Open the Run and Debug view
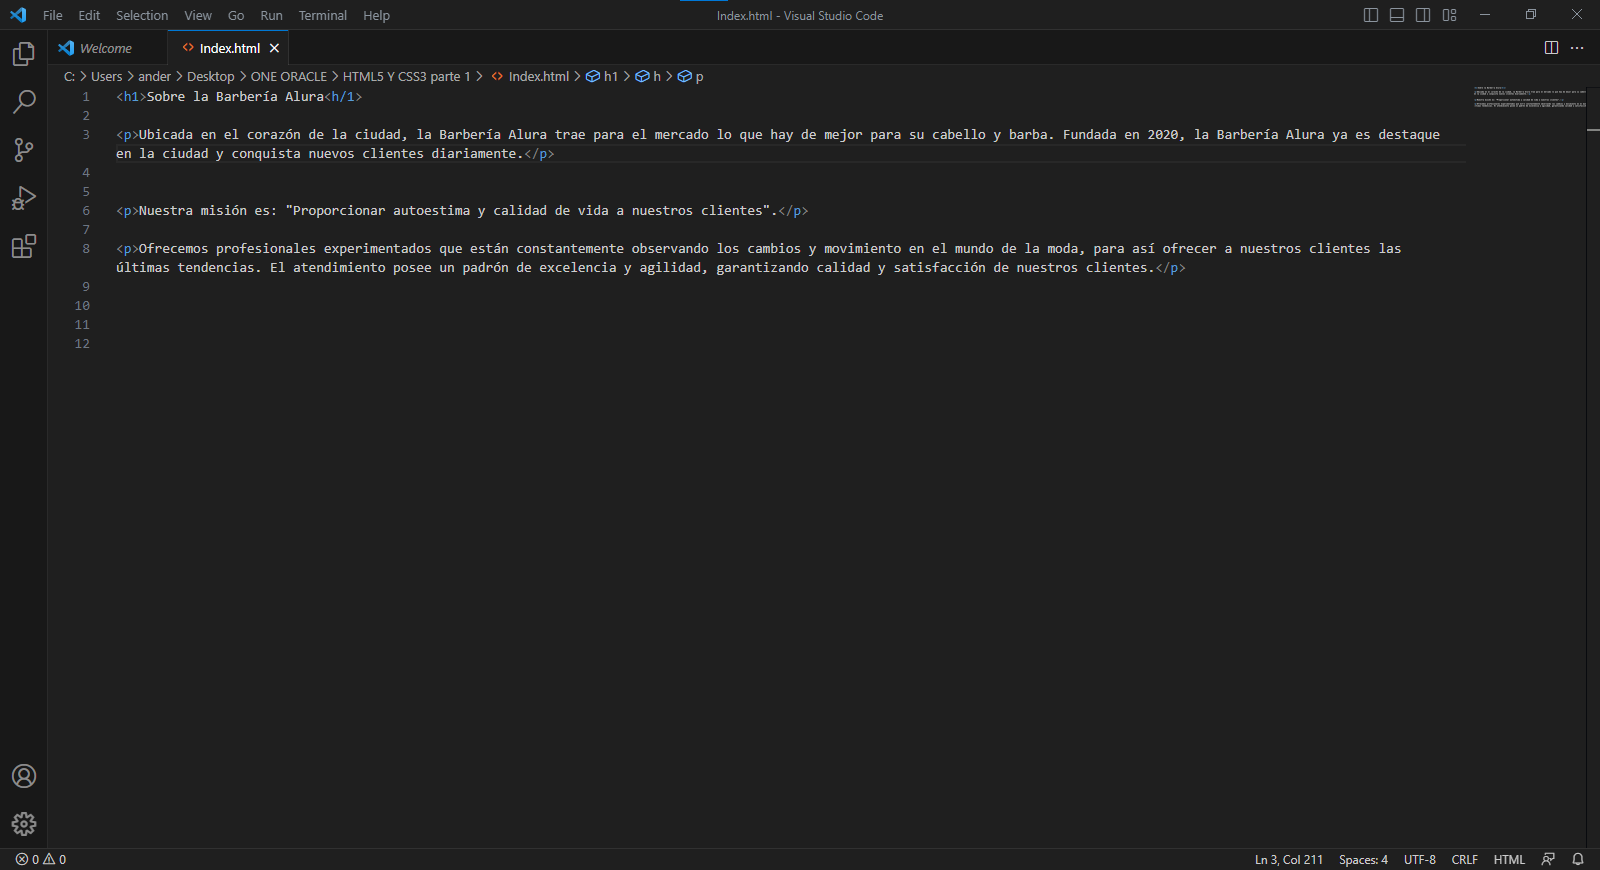 pyautogui.click(x=24, y=197)
